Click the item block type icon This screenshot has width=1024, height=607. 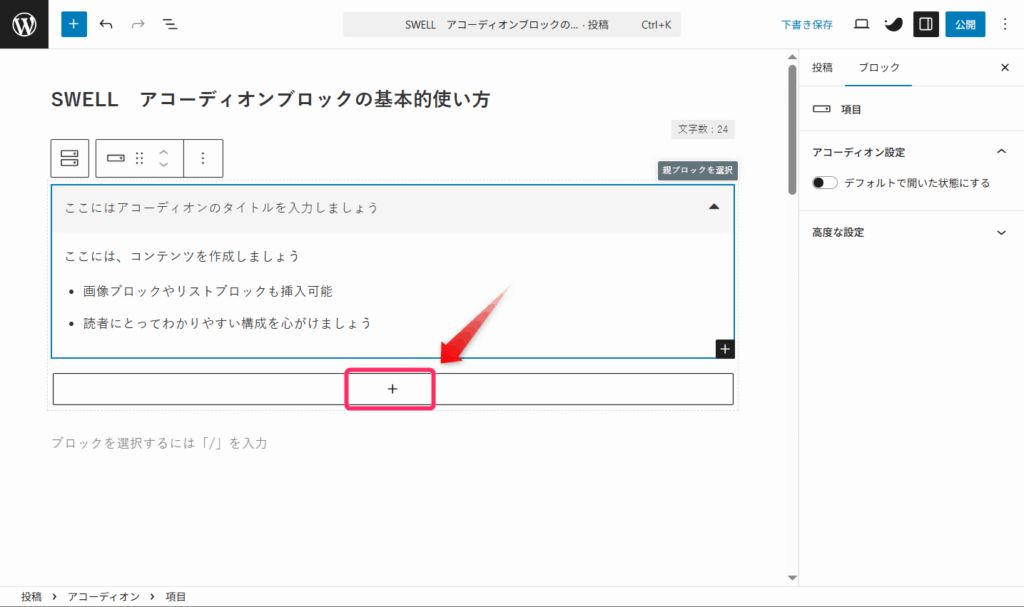tap(116, 158)
